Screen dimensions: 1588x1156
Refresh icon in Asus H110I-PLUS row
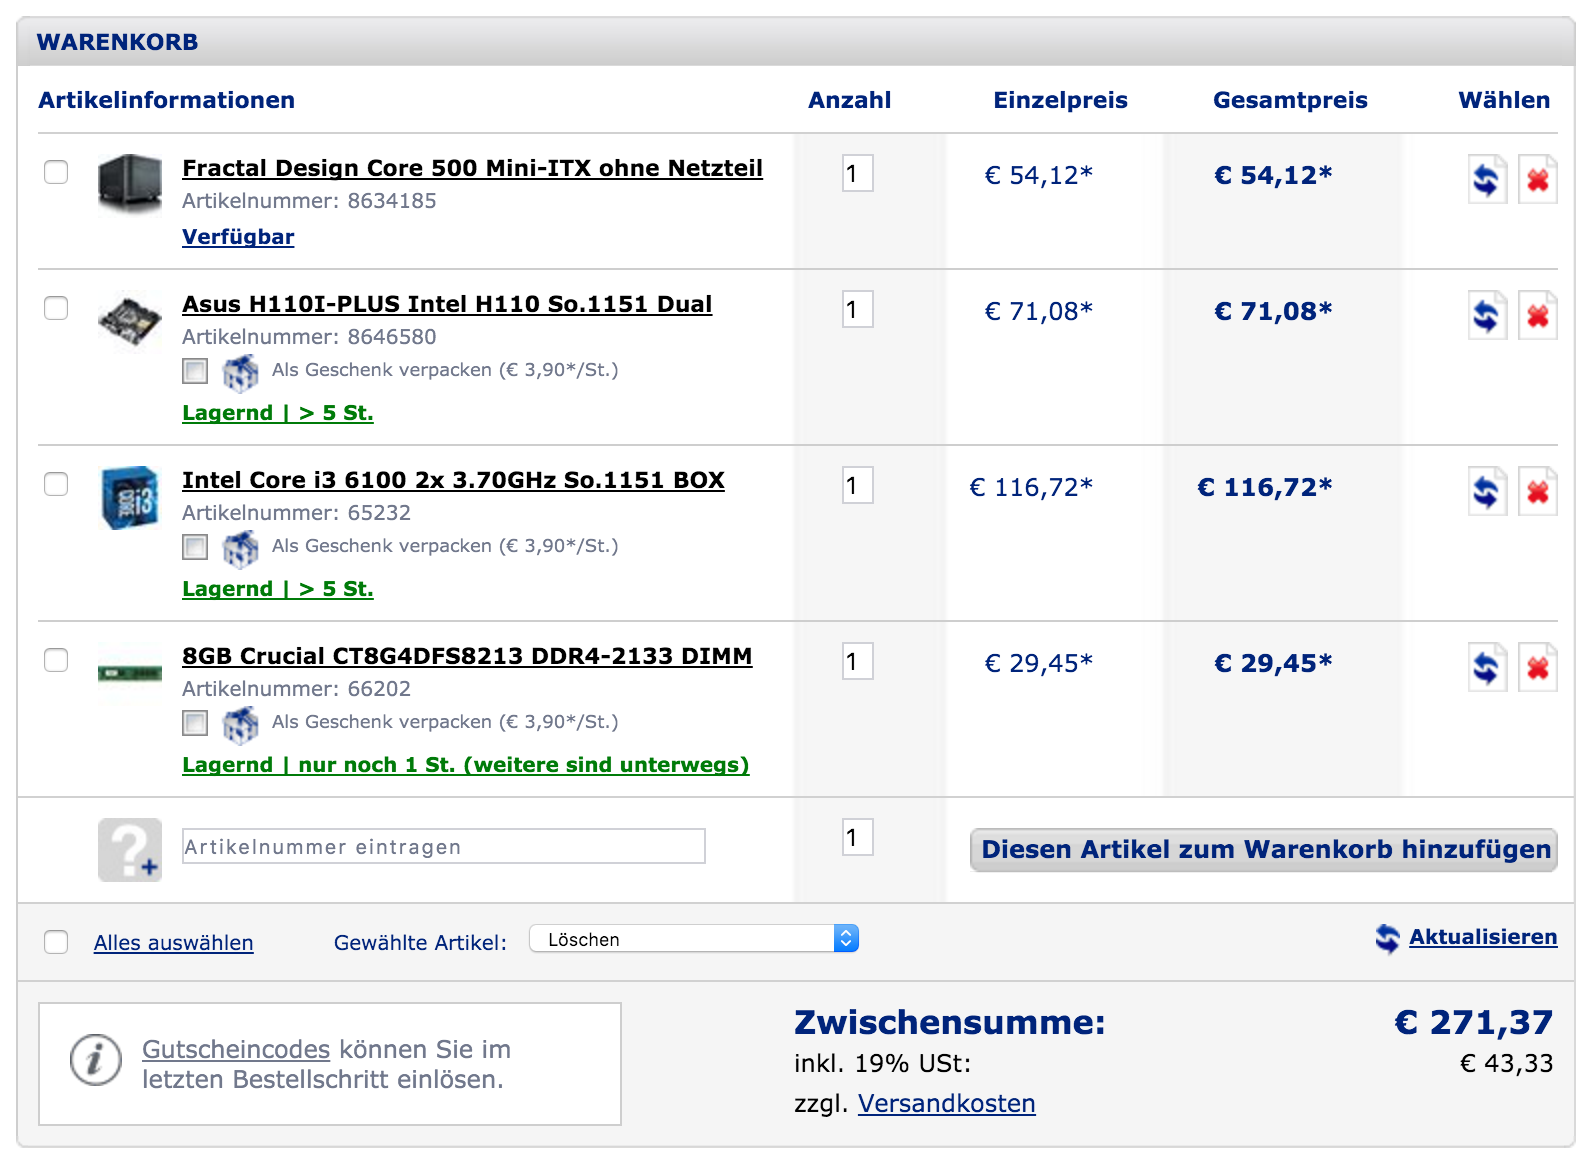click(1487, 315)
